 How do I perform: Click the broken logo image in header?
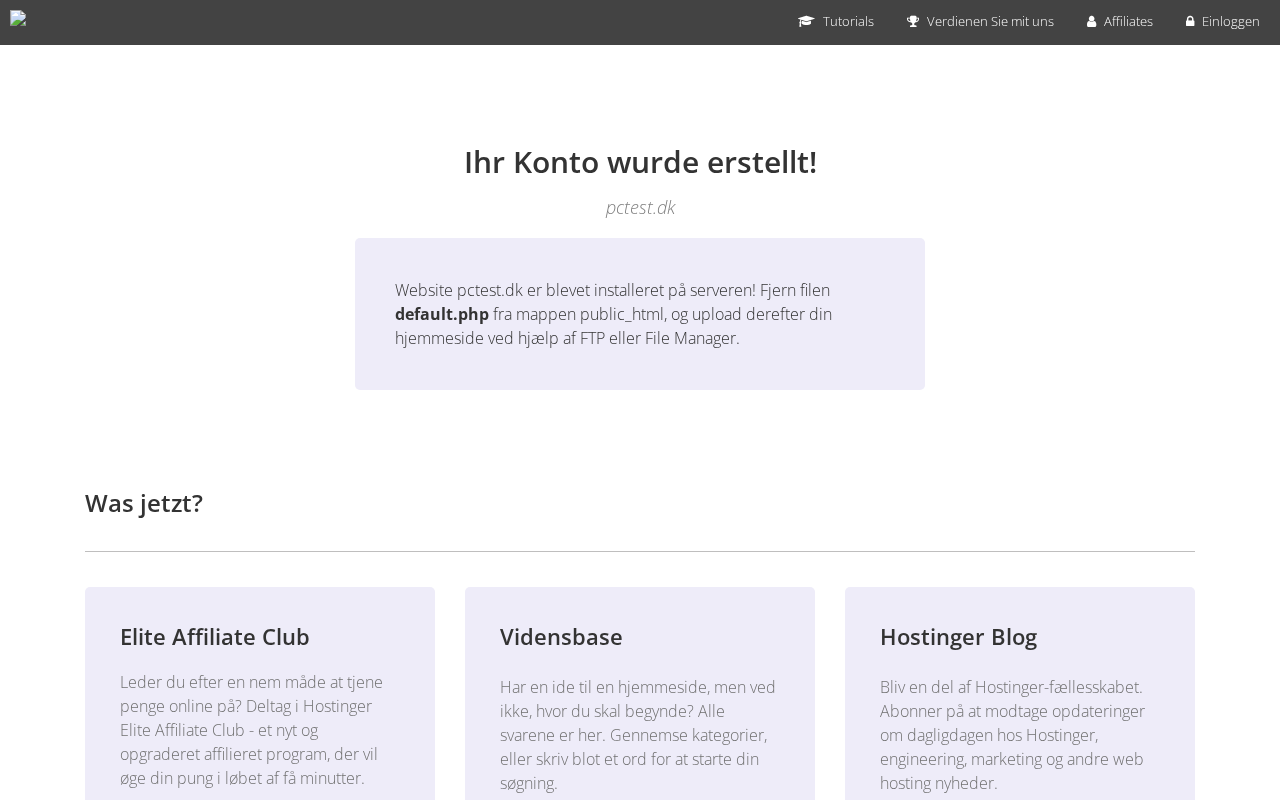[x=18, y=18]
